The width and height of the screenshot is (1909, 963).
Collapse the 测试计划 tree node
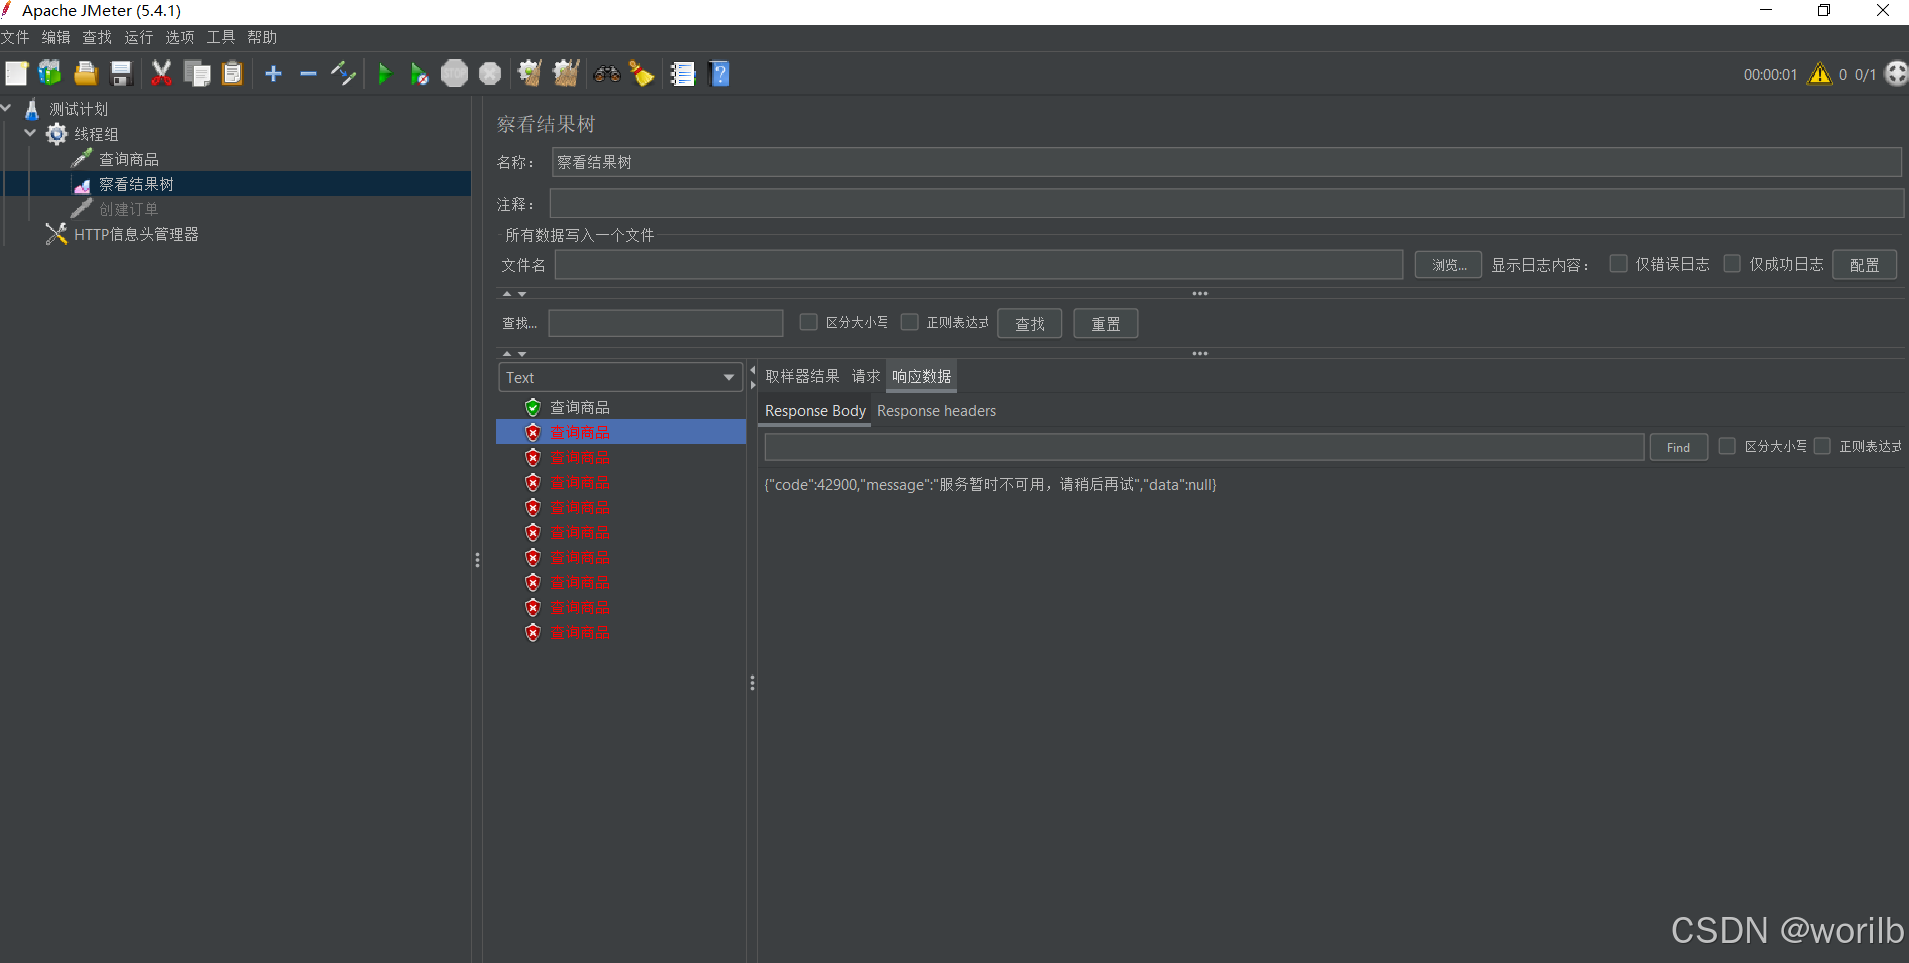tap(7, 108)
